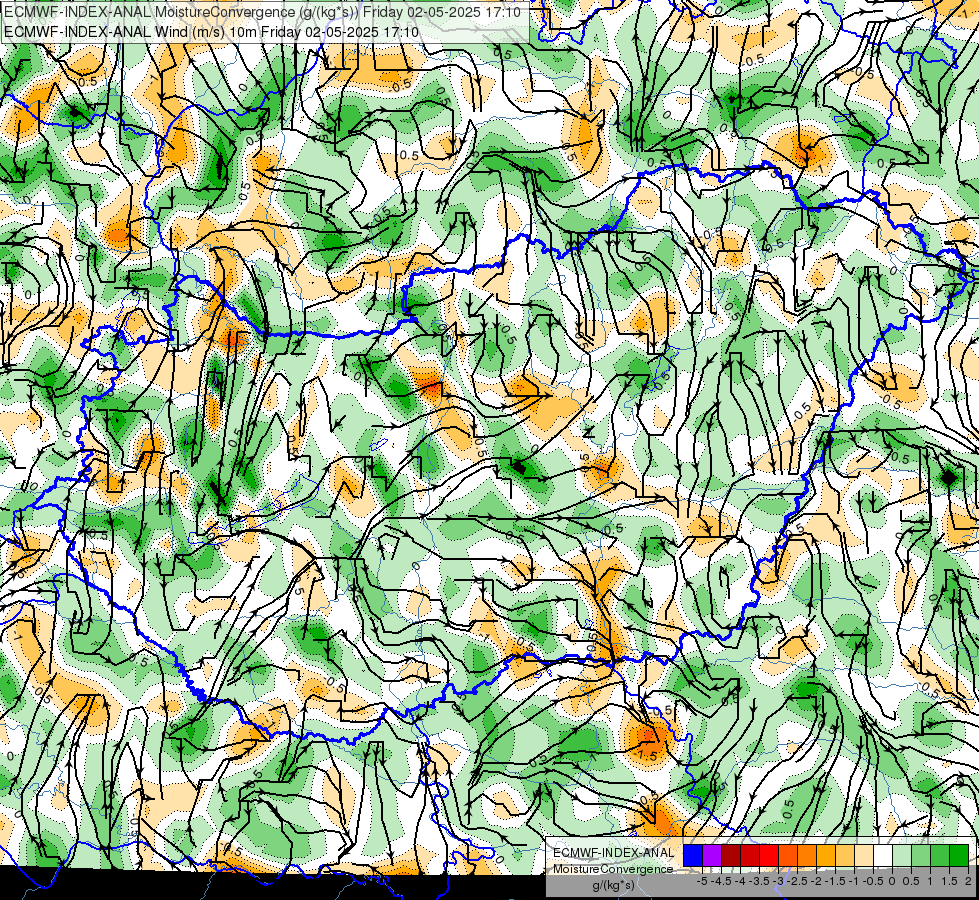Select the darkest green swatch at legend end
The height and width of the screenshot is (900, 979).
click(x=959, y=855)
